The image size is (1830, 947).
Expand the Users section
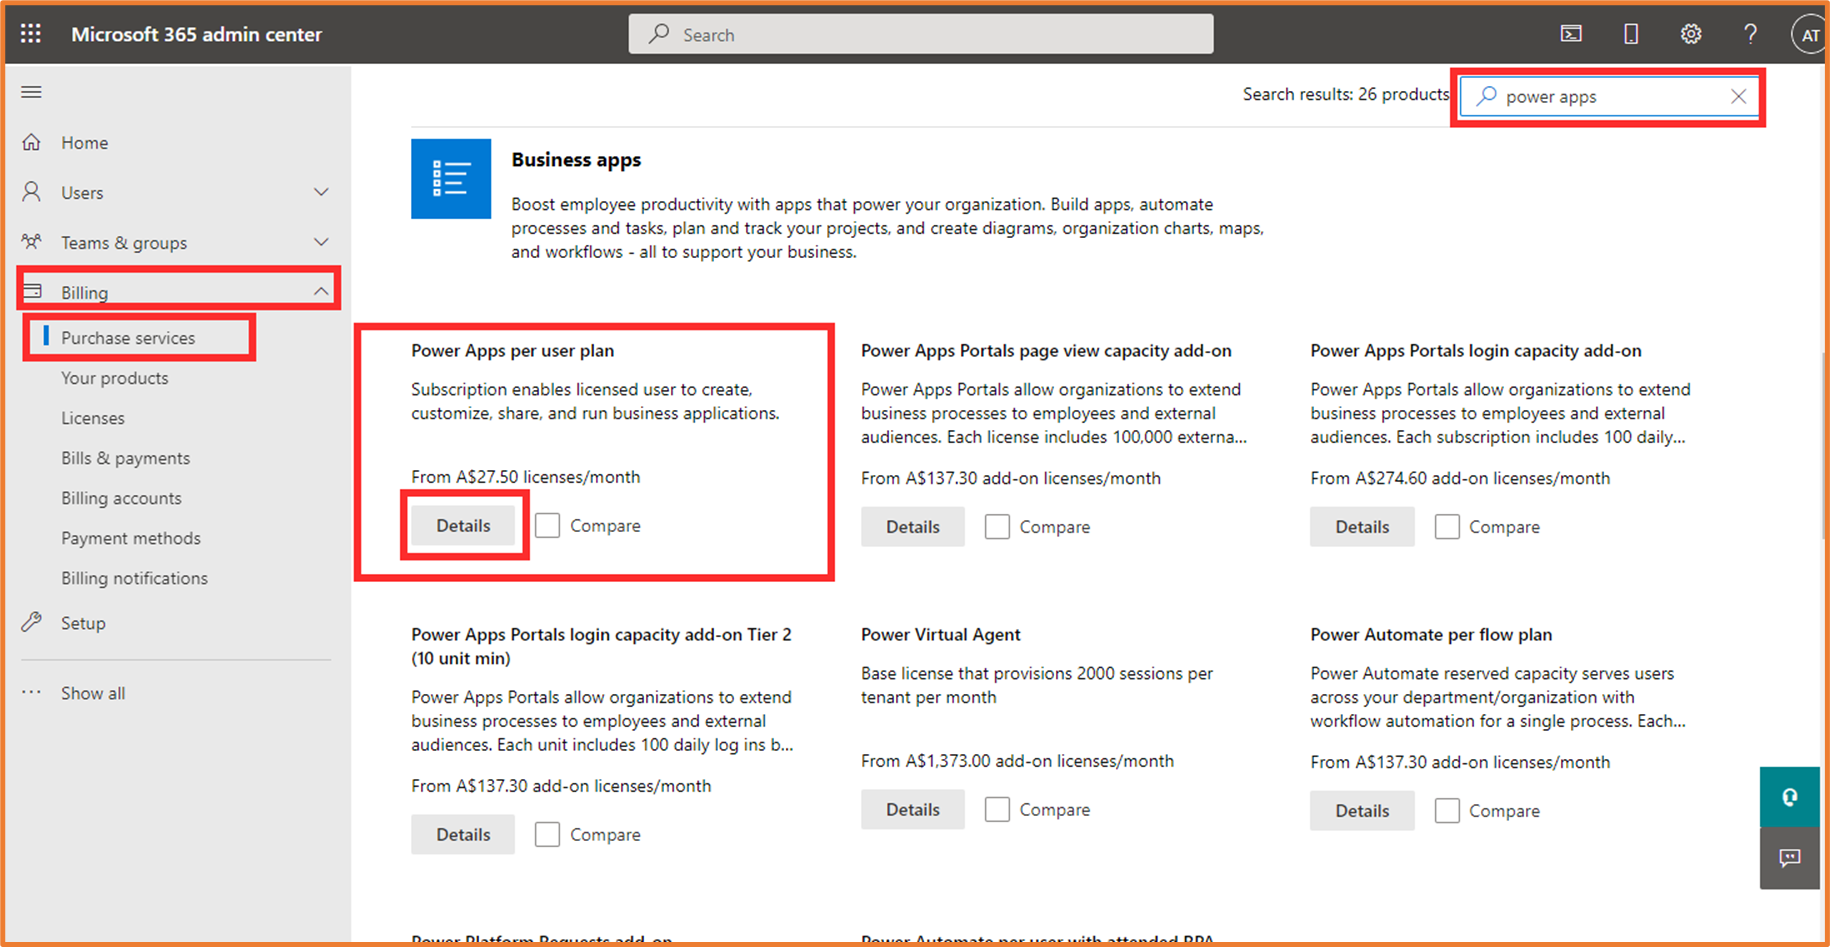coord(321,191)
